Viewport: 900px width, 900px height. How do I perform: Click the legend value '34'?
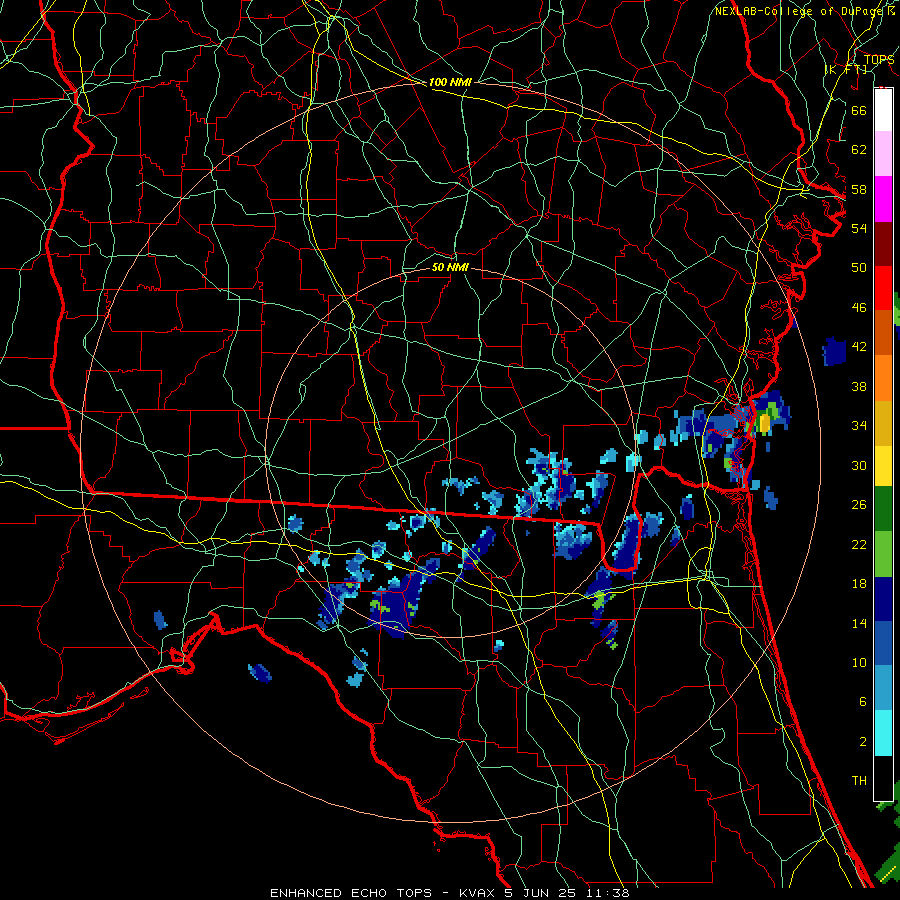[859, 426]
